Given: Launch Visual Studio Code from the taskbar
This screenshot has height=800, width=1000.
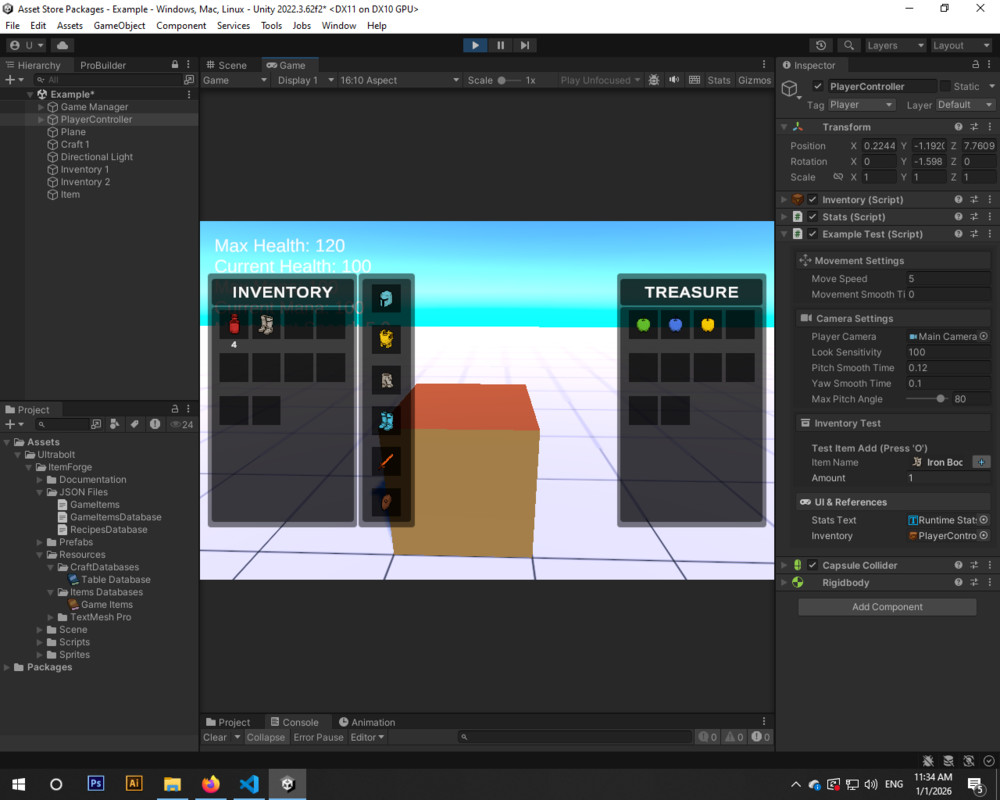Looking at the screenshot, I should point(248,784).
